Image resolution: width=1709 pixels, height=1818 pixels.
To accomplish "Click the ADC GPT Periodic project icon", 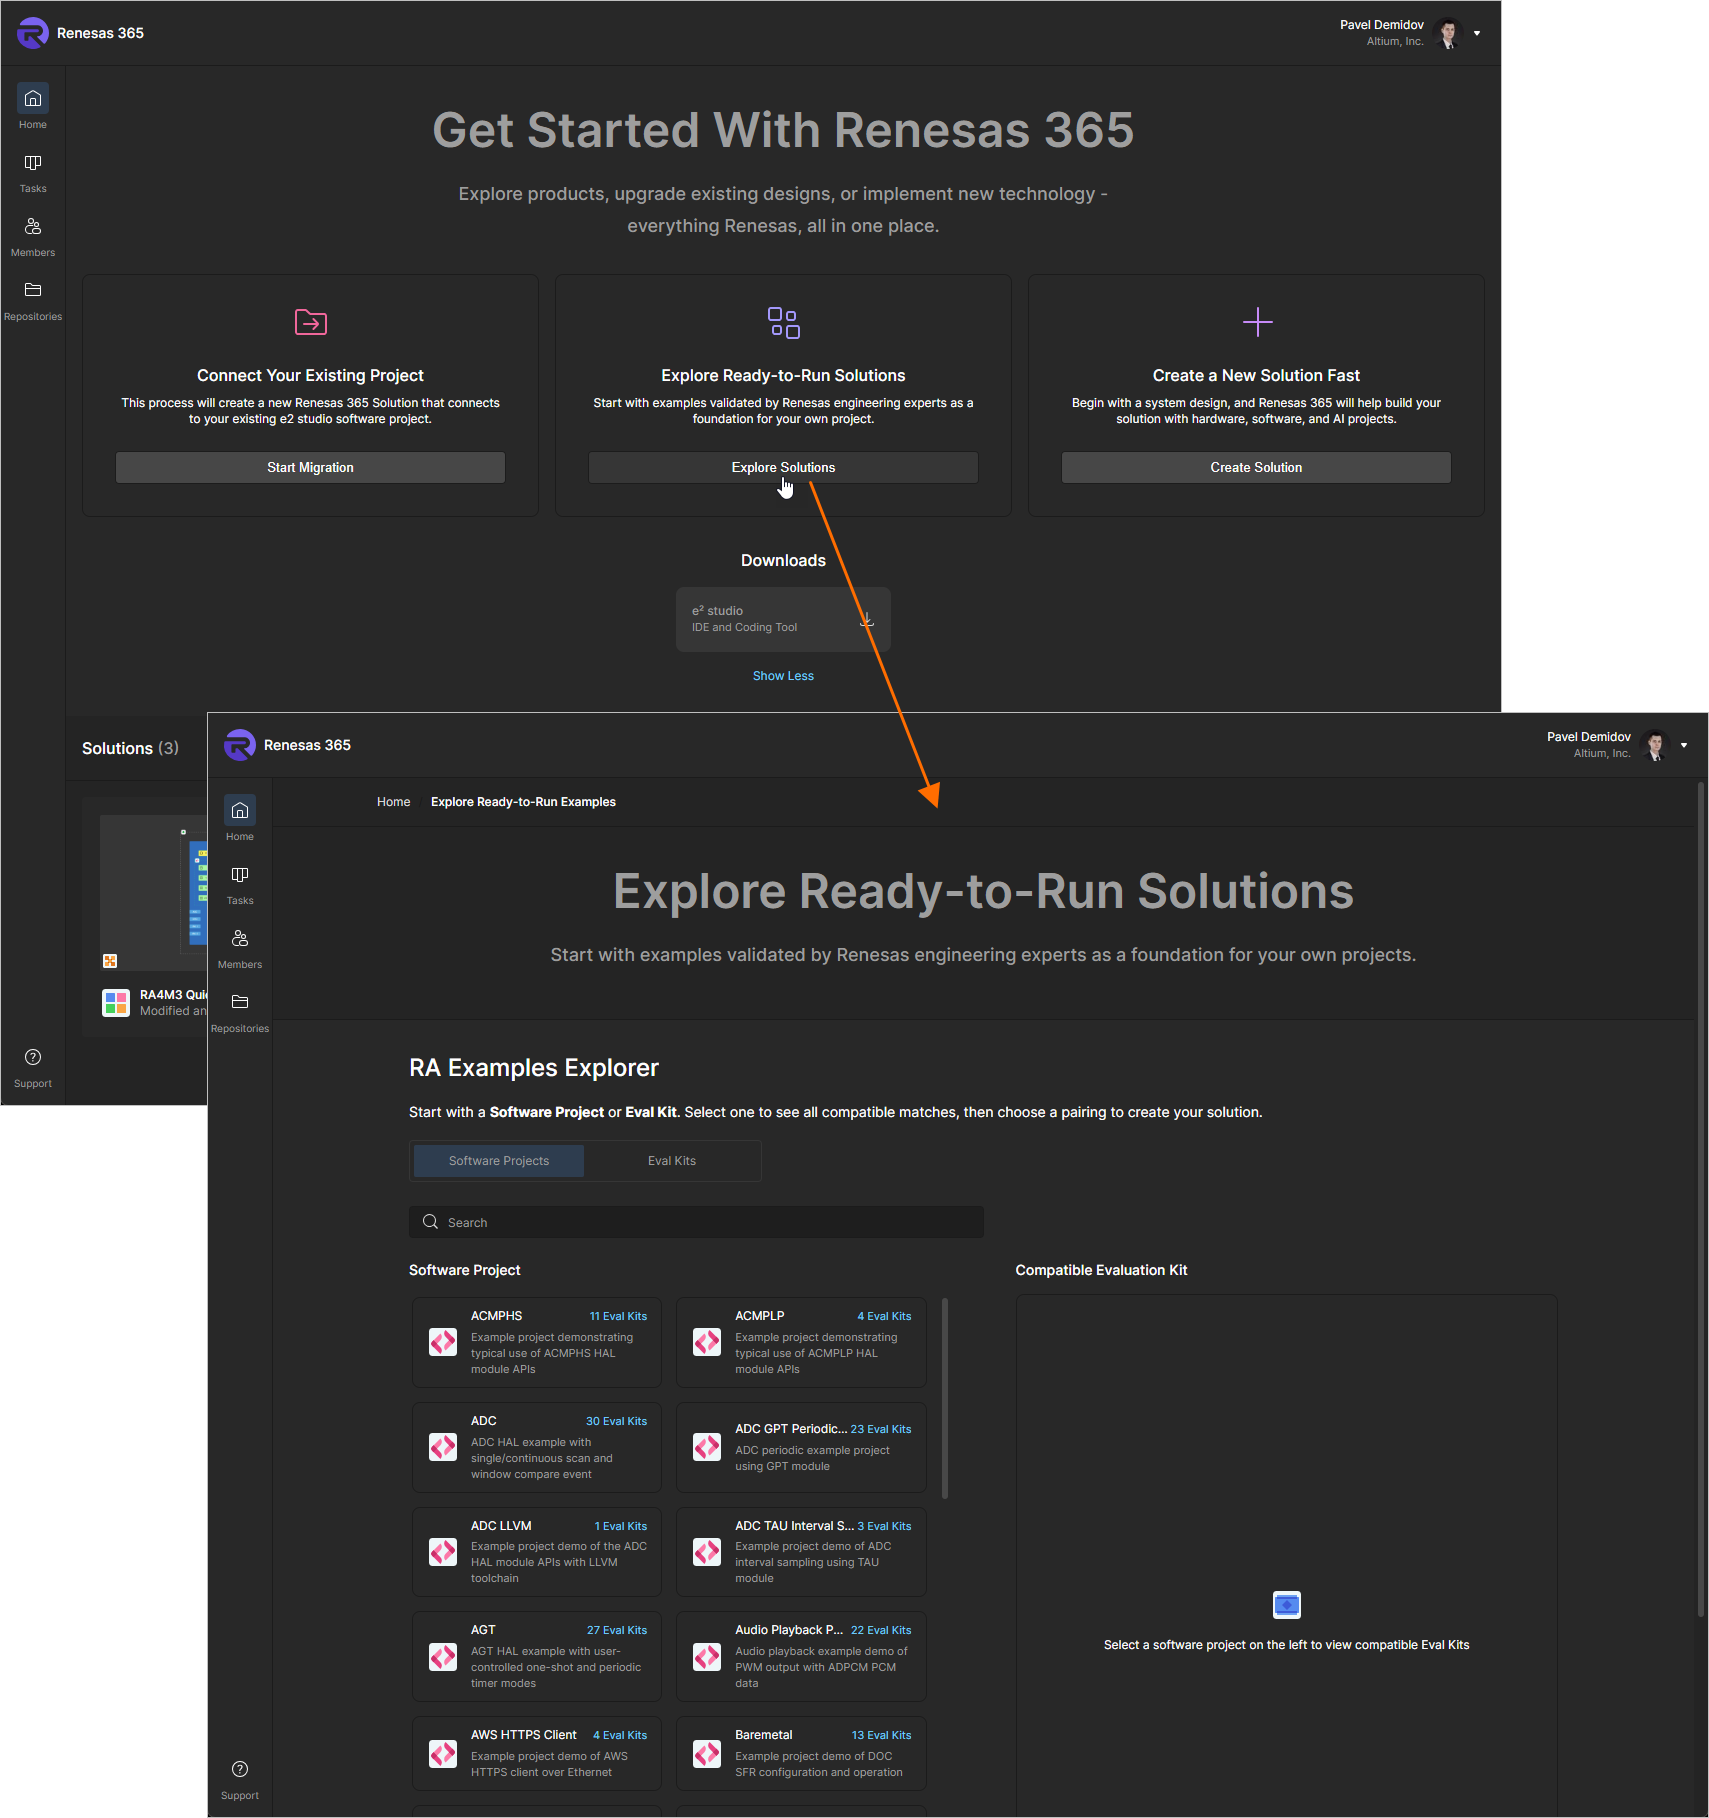I will pyautogui.click(x=707, y=1447).
